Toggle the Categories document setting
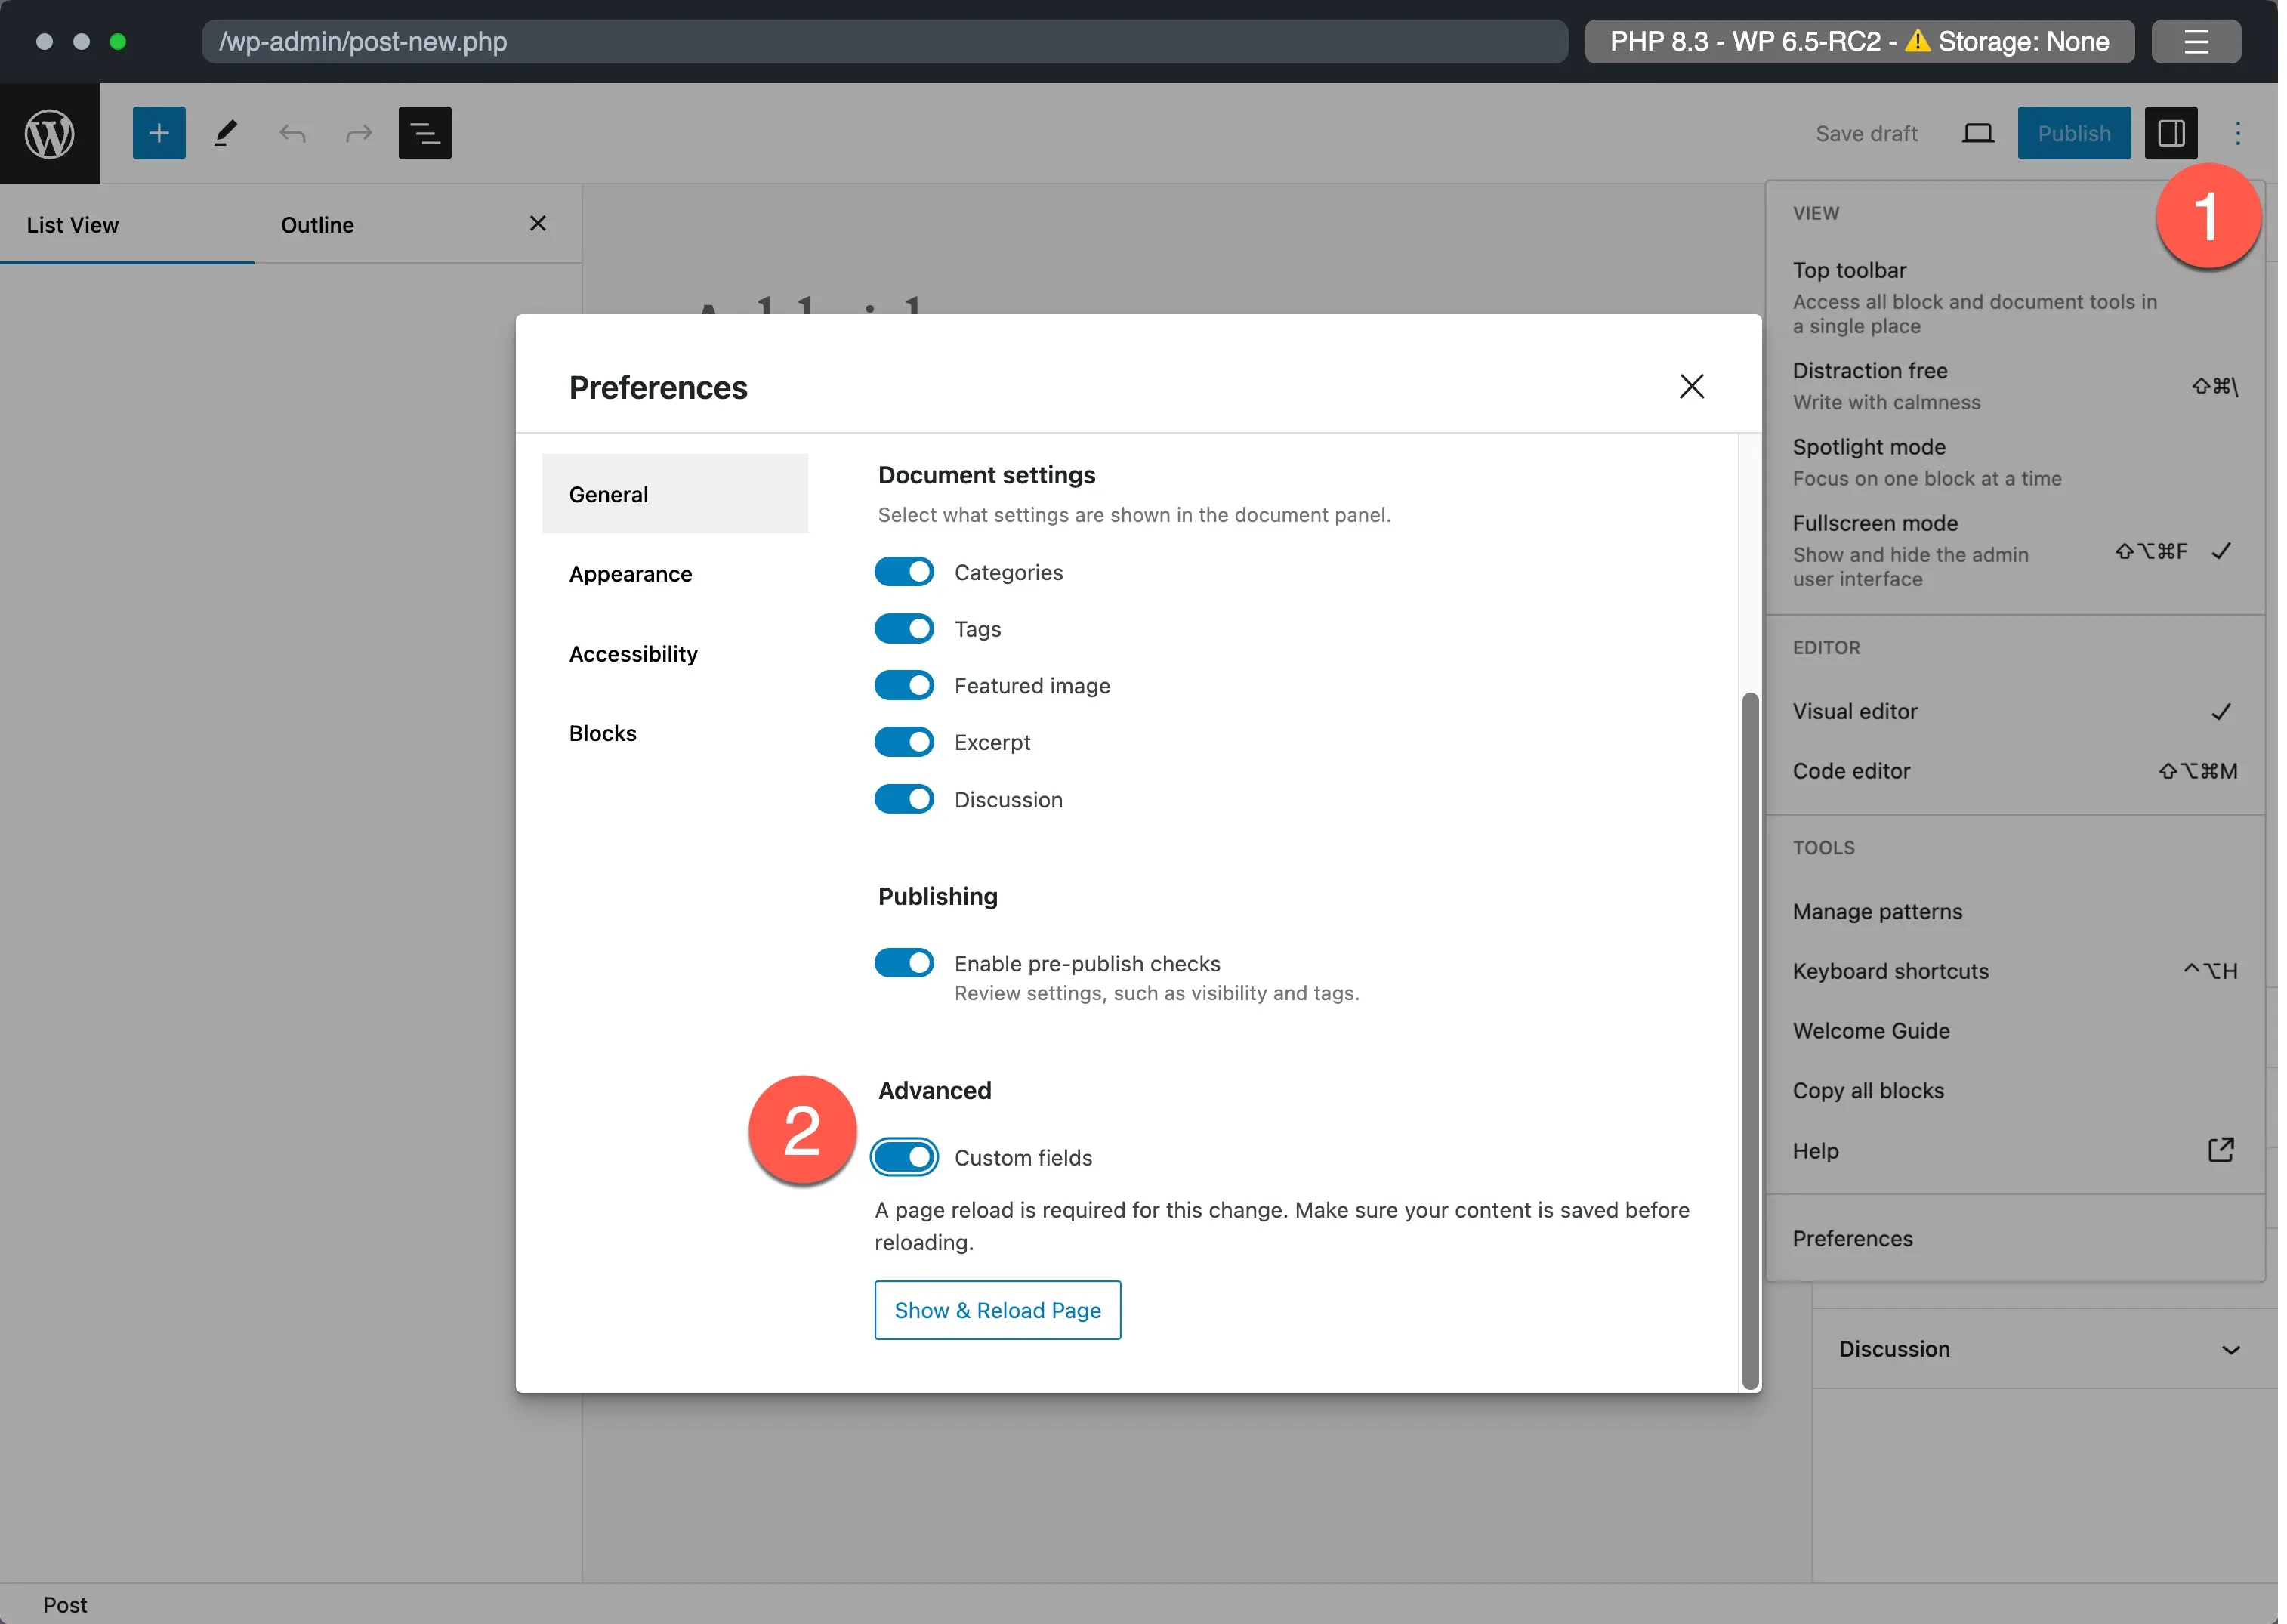The image size is (2287, 1624). [906, 570]
